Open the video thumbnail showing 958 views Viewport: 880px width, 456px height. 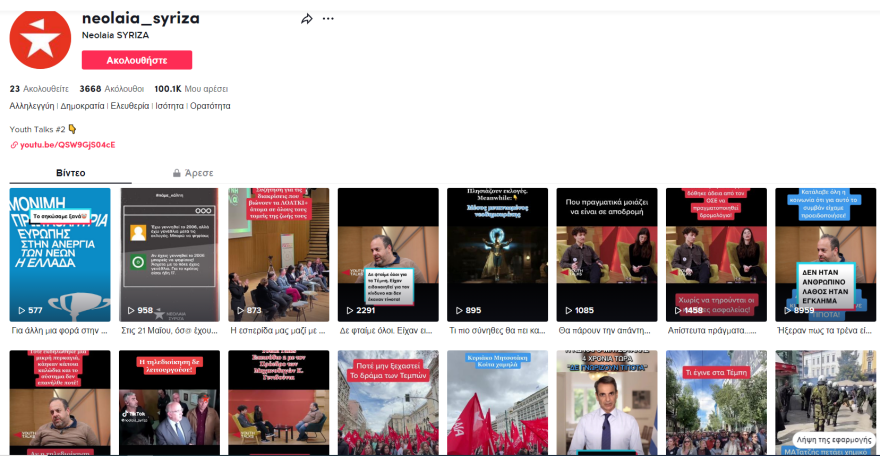click(168, 254)
